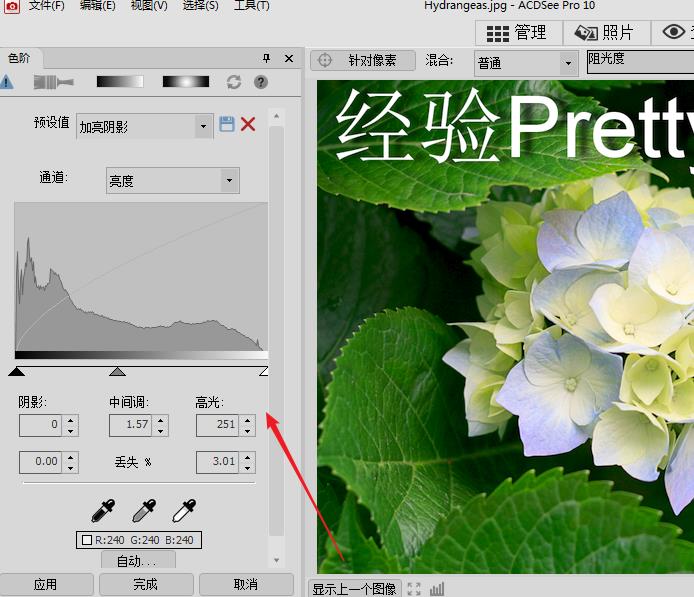Pick the gray point eyedropper
Viewport: 694px width, 597px height.
click(x=144, y=510)
